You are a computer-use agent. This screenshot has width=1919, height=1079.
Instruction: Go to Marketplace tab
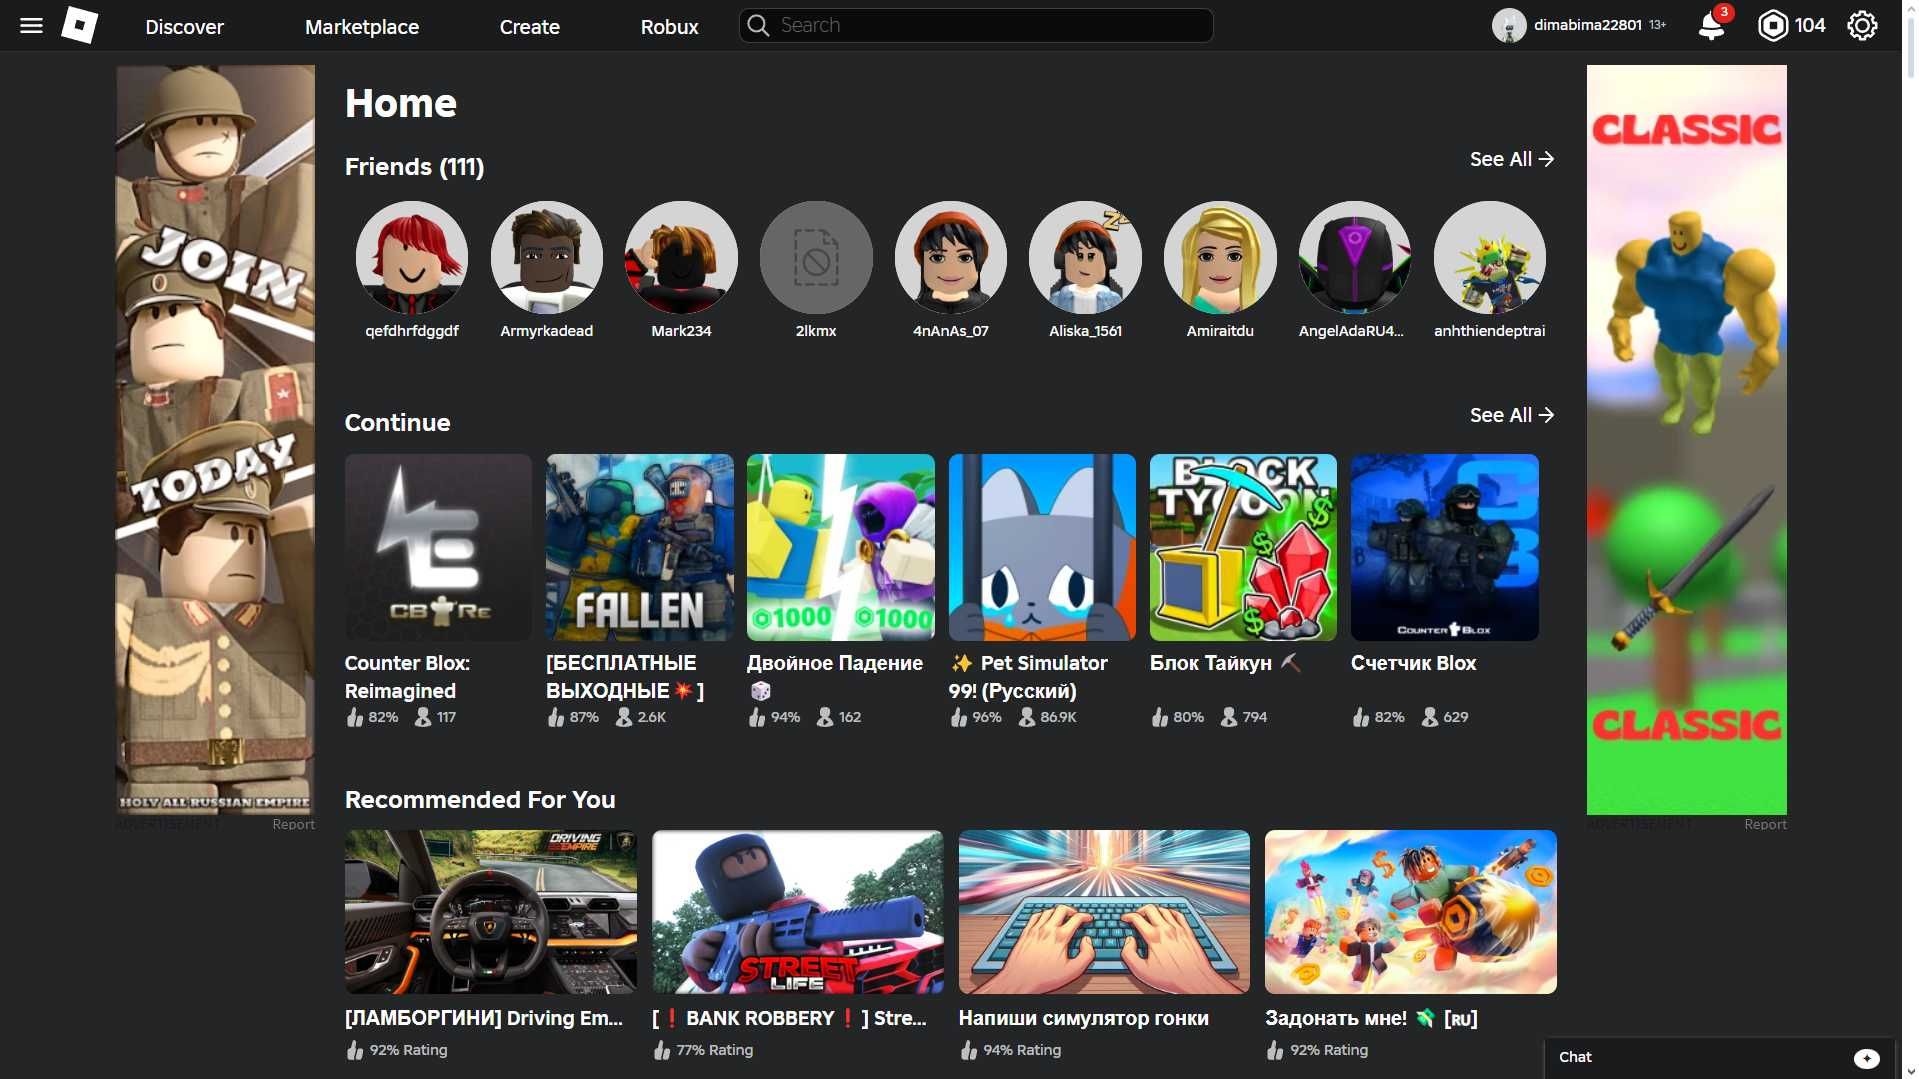(x=362, y=27)
